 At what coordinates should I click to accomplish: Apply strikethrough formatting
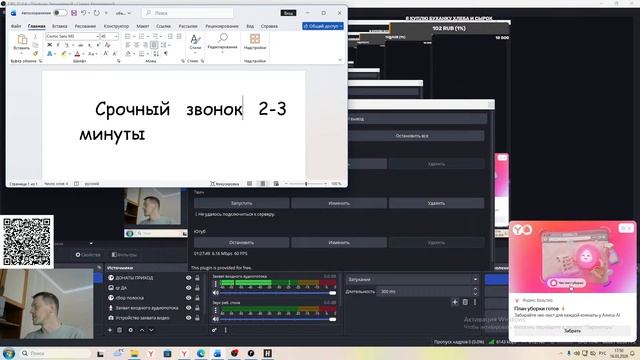click(x=80, y=45)
